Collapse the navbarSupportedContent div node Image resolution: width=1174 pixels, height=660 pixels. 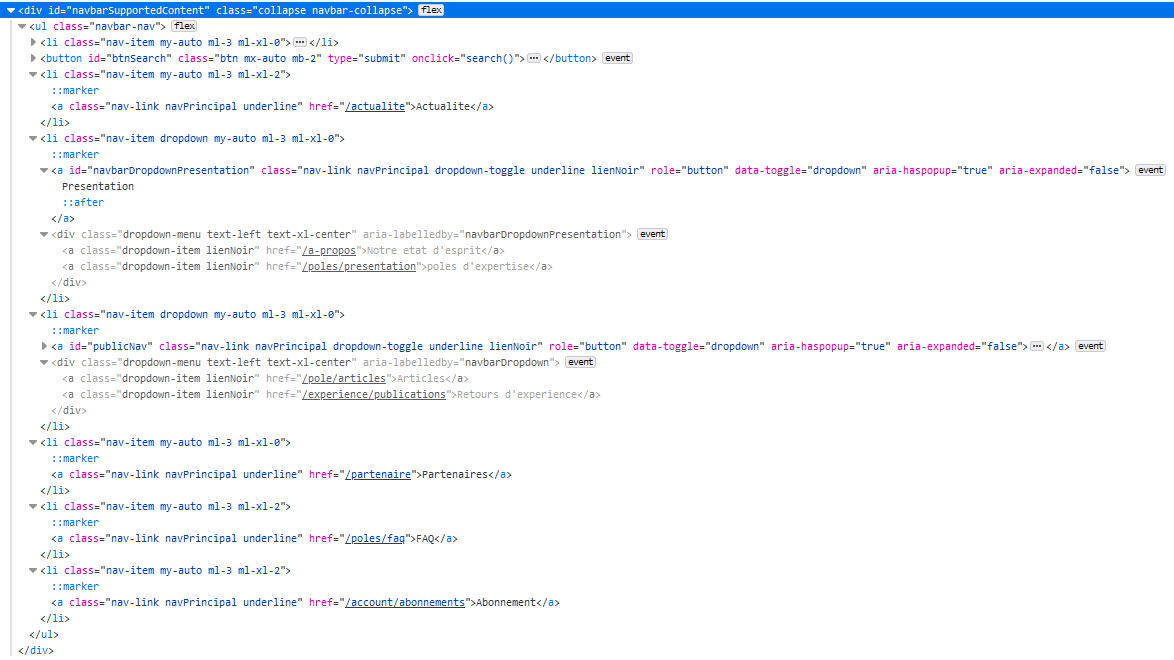pyautogui.click(x=10, y=10)
